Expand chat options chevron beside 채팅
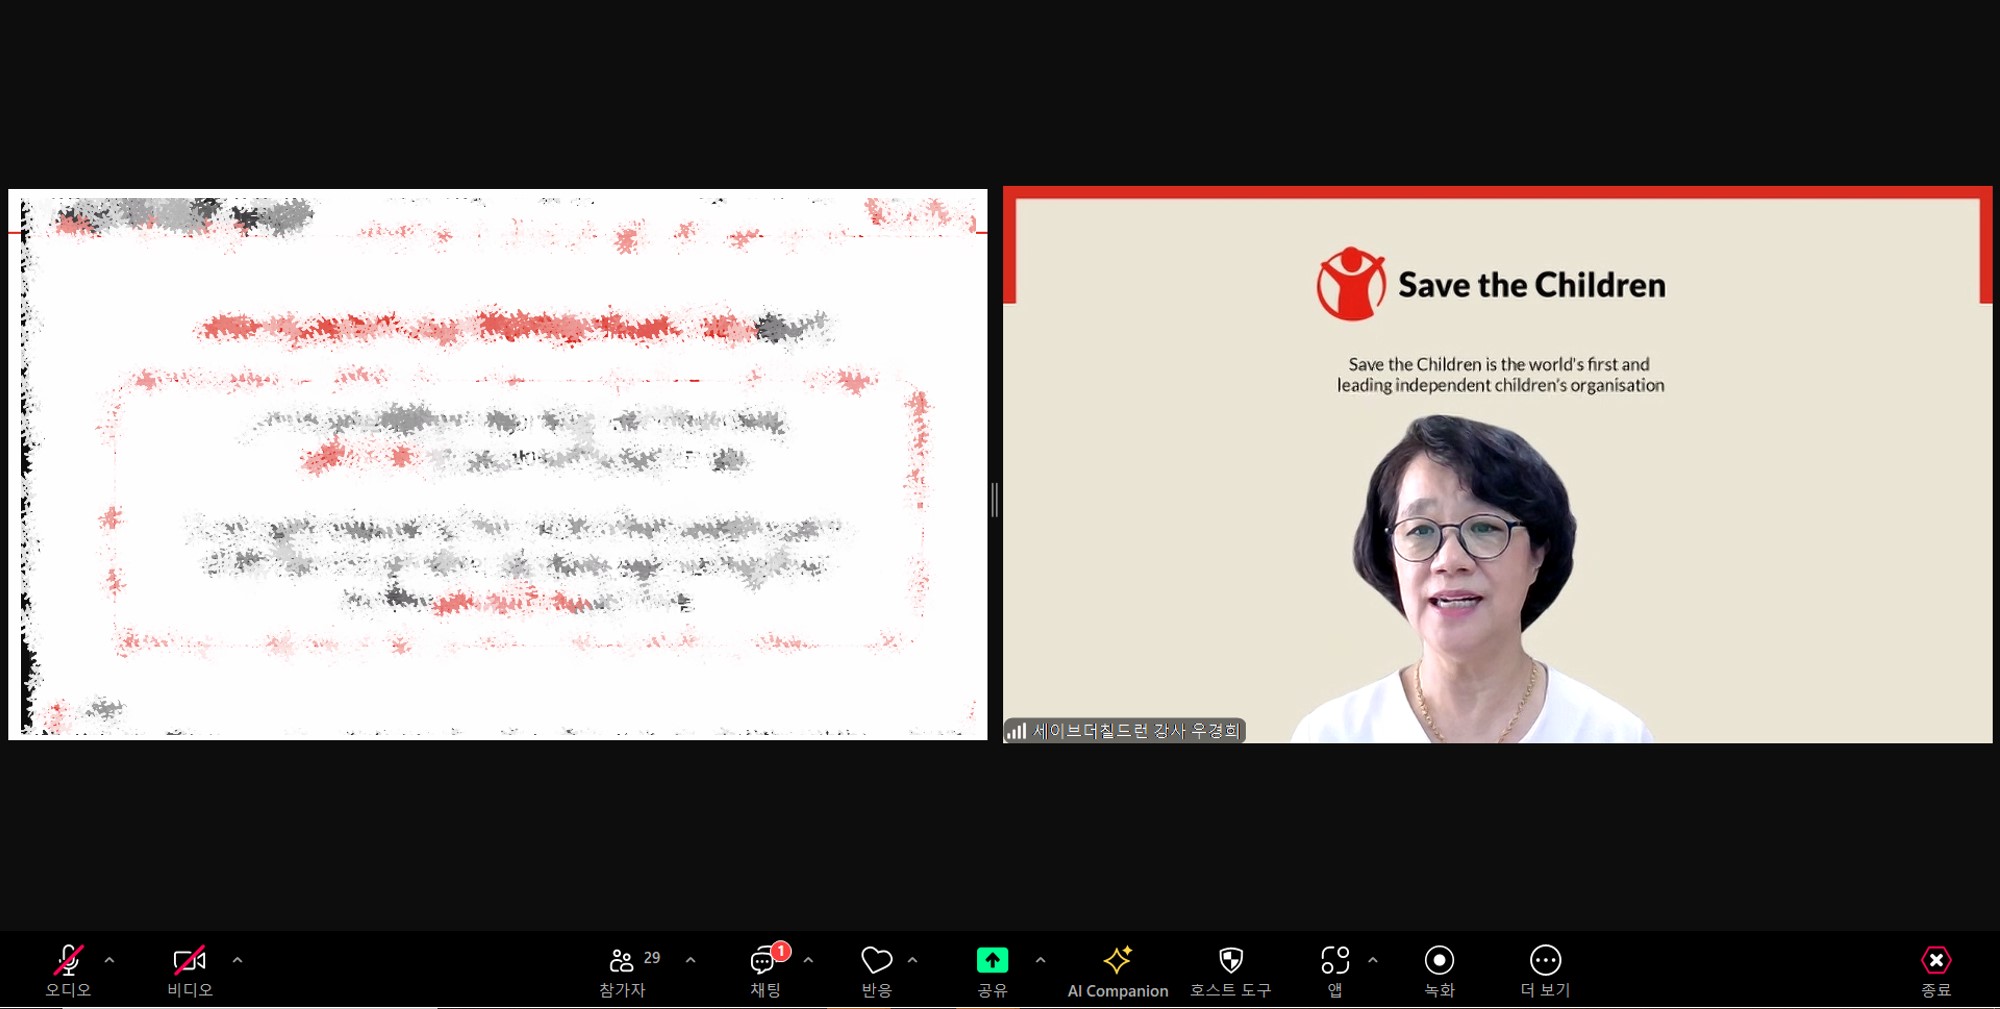This screenshot has width=2000, height=1009. [808, 960]
